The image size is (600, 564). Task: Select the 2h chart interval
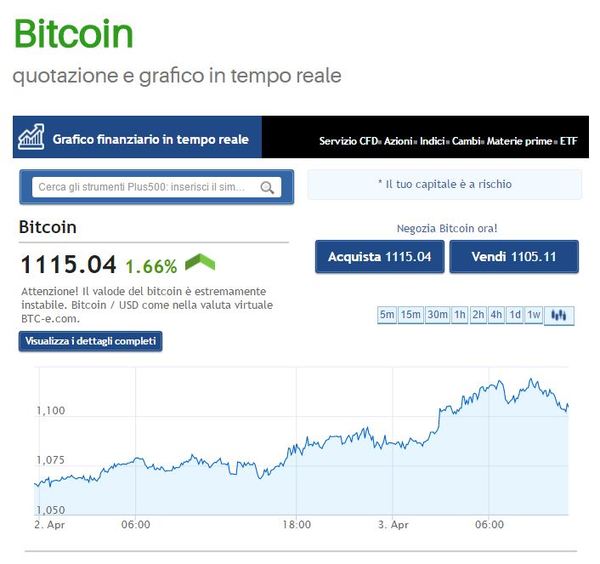point(478,315)
